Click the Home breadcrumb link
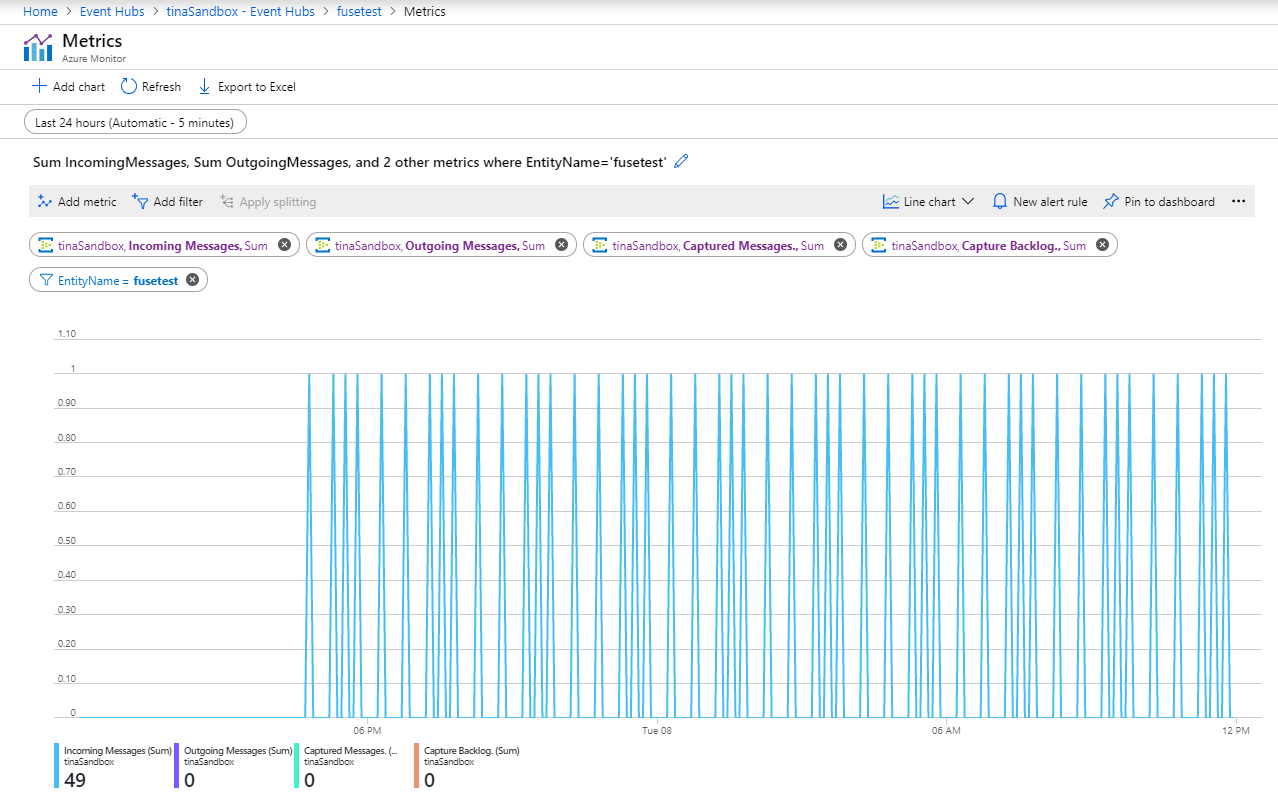 pyautogui.click(x=40, y=12)
